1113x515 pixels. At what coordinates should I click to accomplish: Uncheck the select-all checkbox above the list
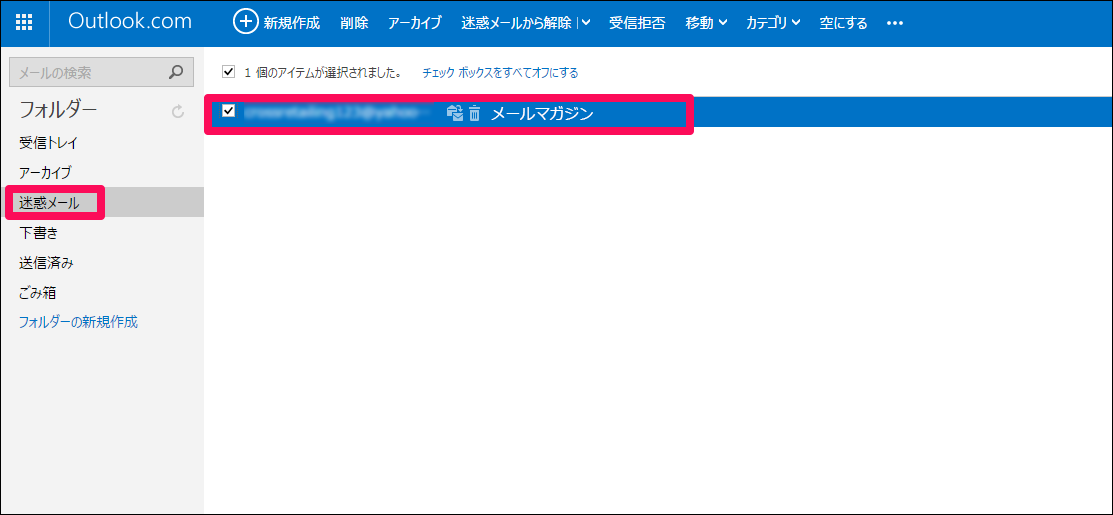click(229, 72)
